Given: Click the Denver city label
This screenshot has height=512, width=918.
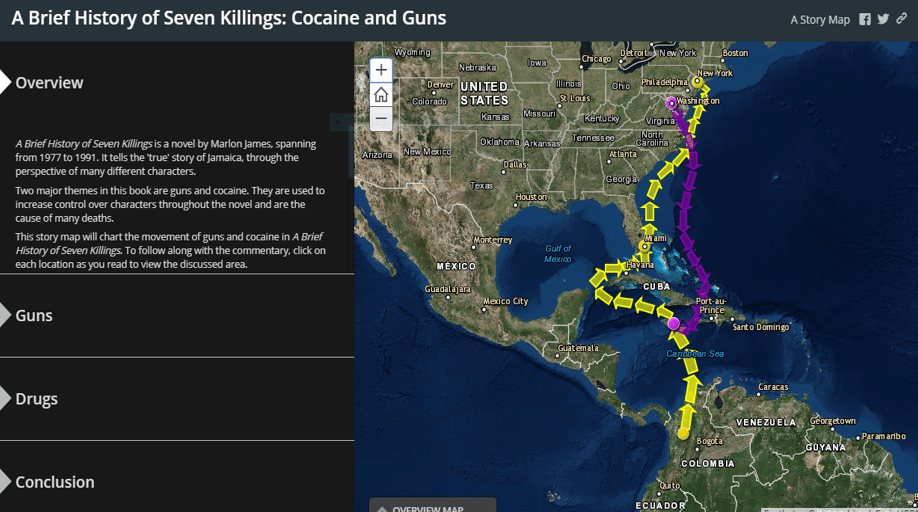Looking at the screenshot, I should click(440, 85).
